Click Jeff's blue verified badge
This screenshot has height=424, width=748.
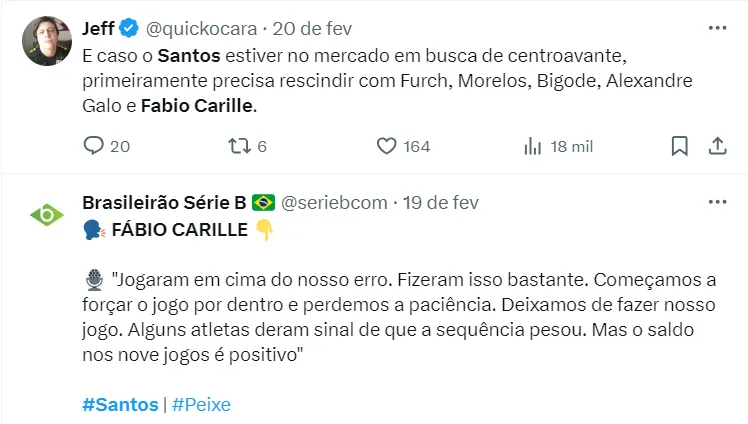(x=129, y=28)
